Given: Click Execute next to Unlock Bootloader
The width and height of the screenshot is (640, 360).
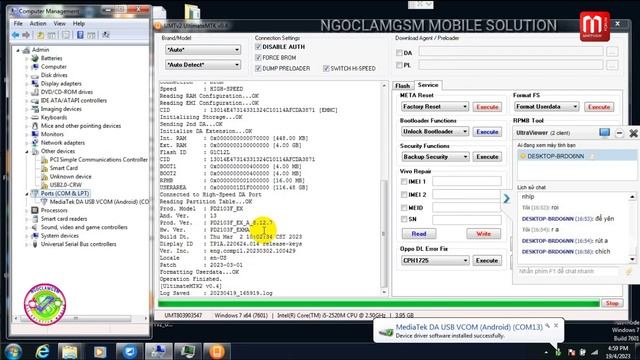Looking at the screenshot, I should pos(487,132).
